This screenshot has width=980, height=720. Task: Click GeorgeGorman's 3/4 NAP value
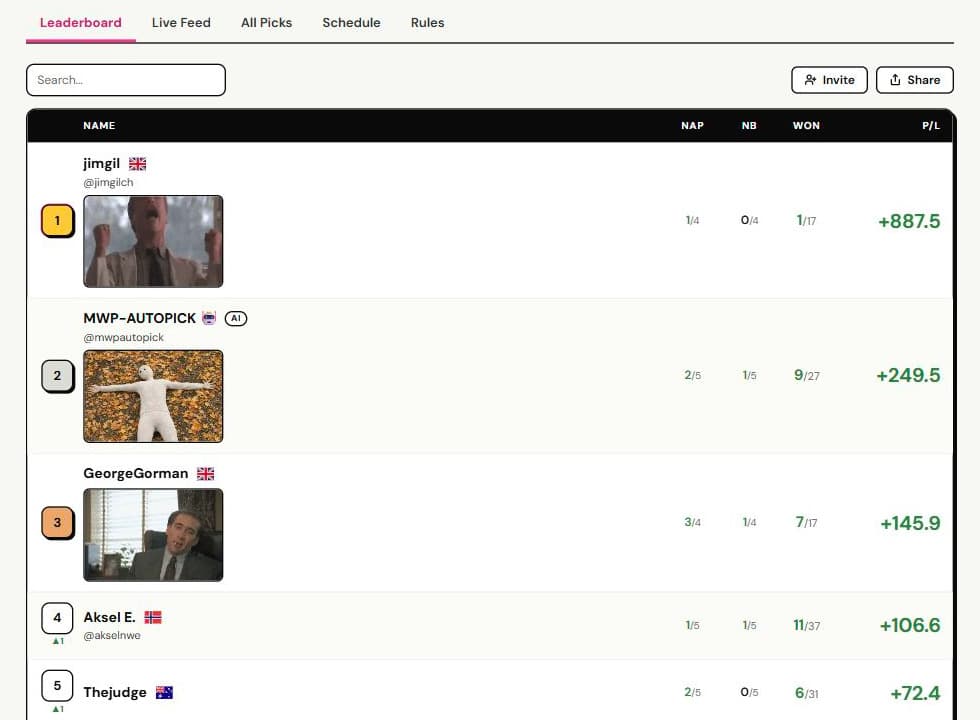tap(692, 522)
